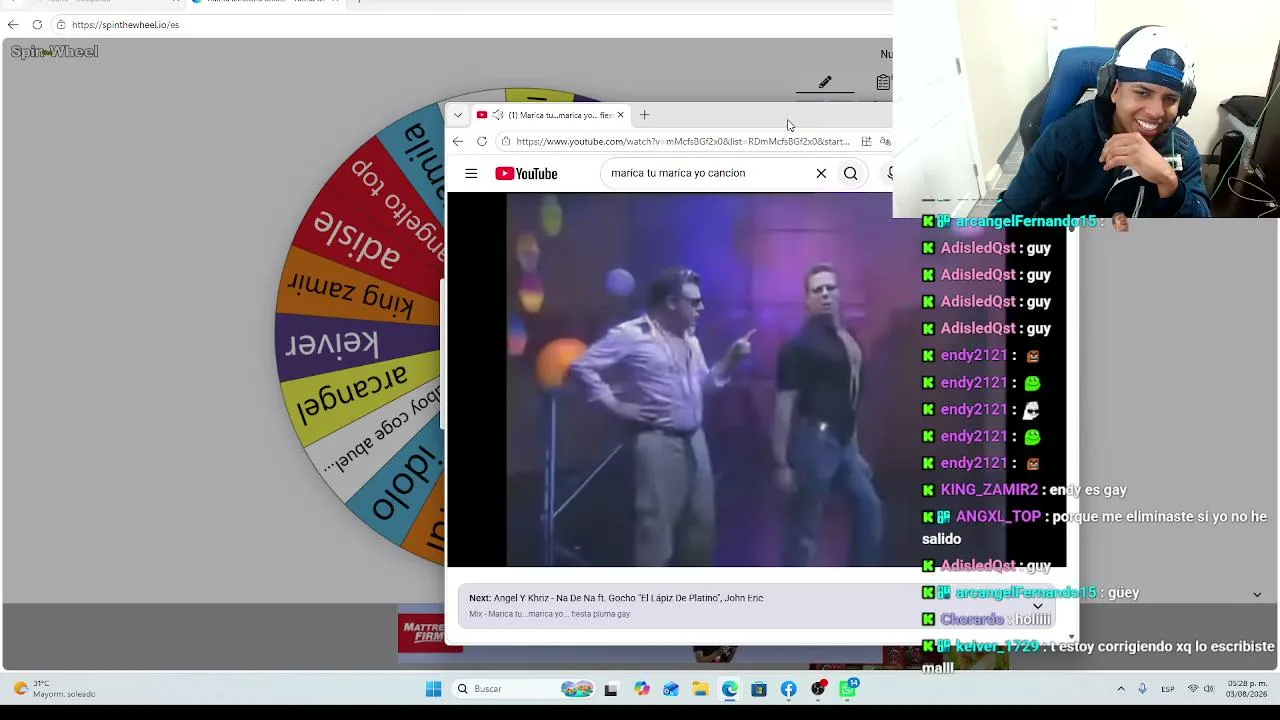
Task: Reload the SpinTheWheel page
Action: coord(37,25)
